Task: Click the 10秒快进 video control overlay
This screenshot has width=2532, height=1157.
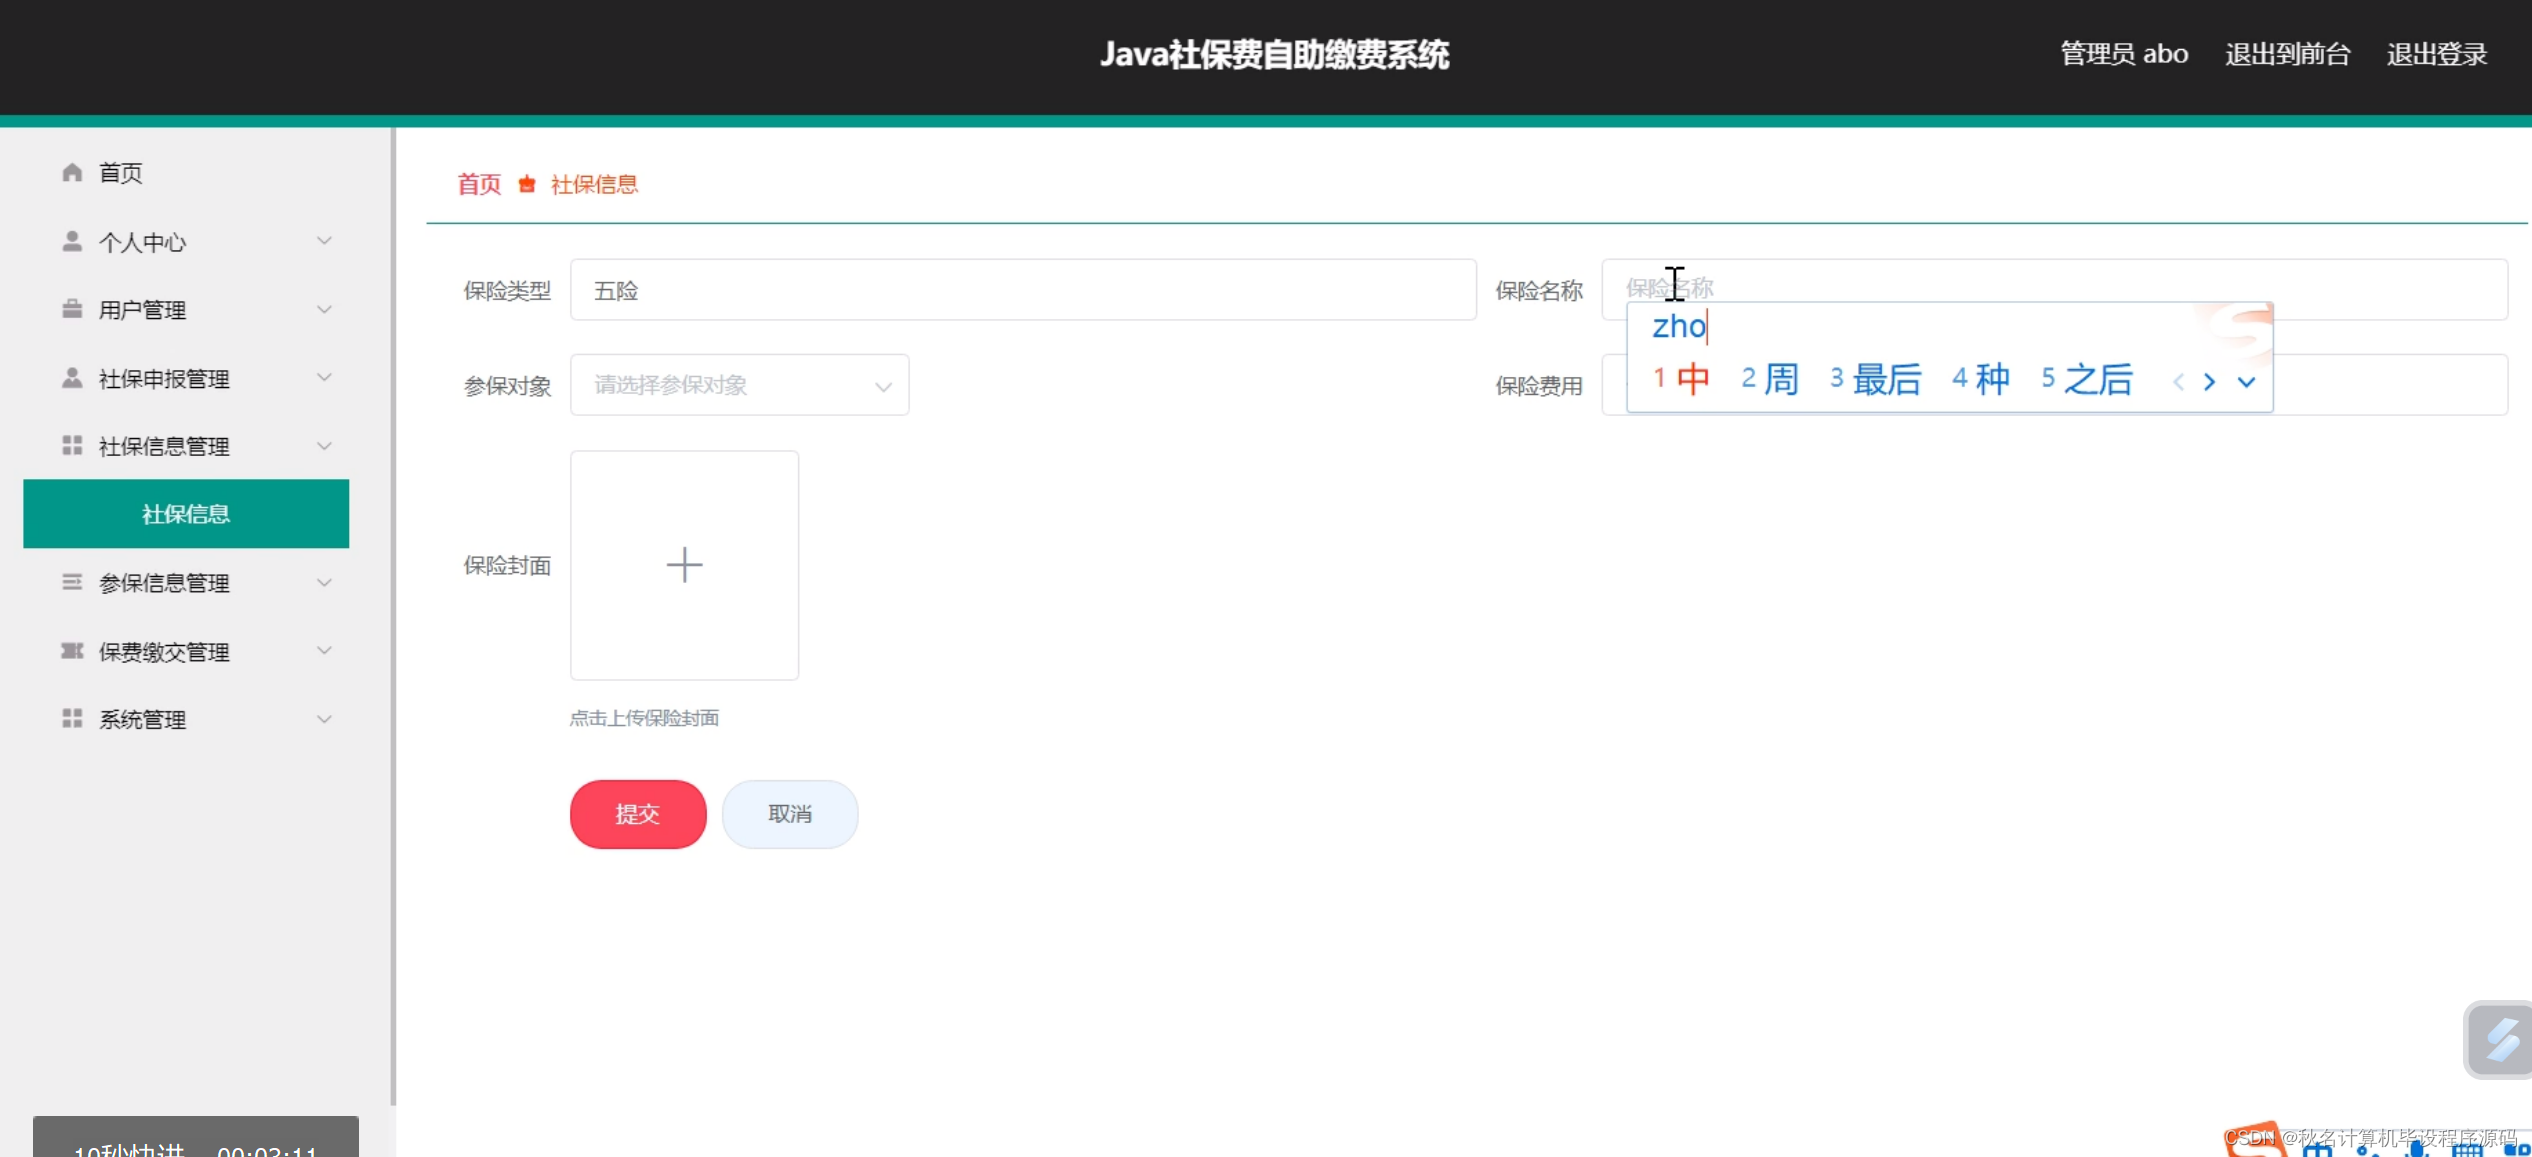Action: coord(130,1148)
